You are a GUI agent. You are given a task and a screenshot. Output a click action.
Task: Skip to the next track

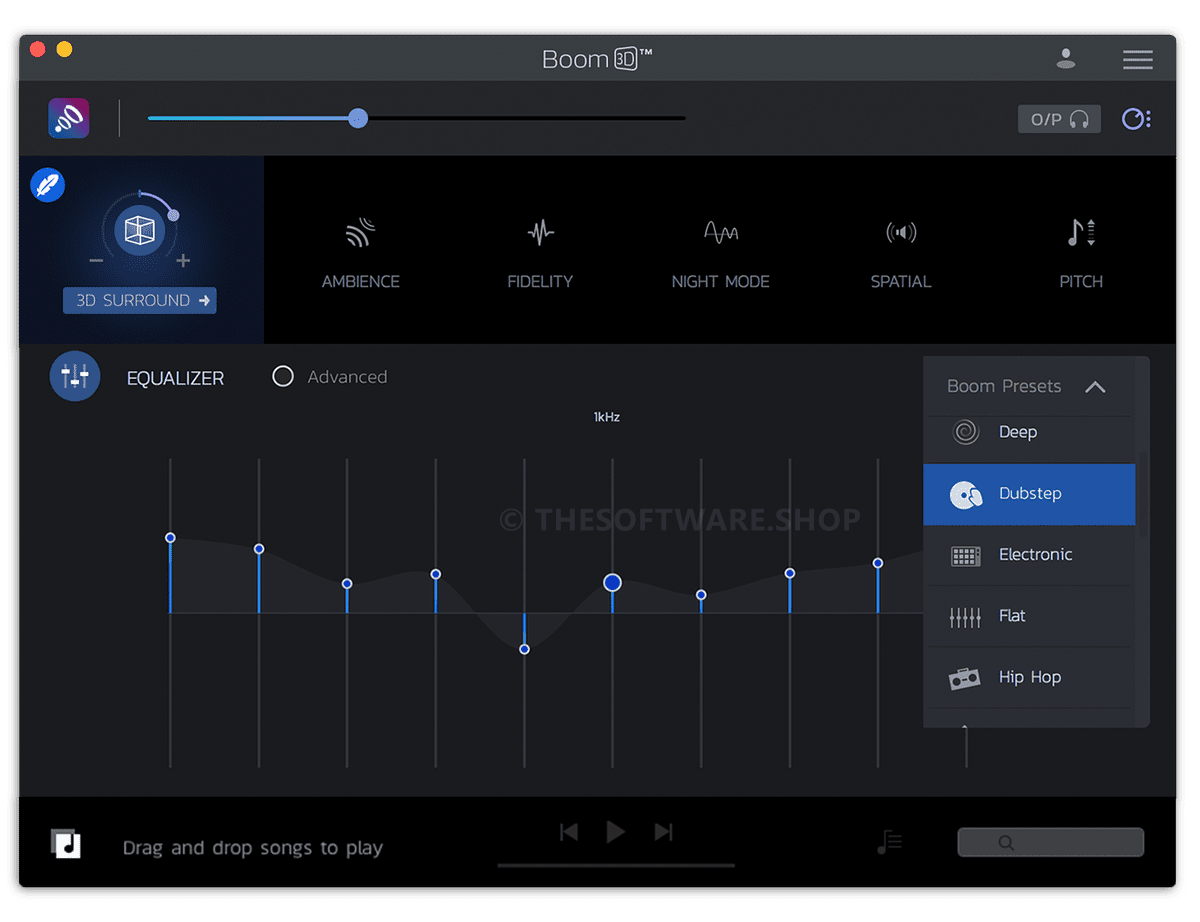pos(663,832)
